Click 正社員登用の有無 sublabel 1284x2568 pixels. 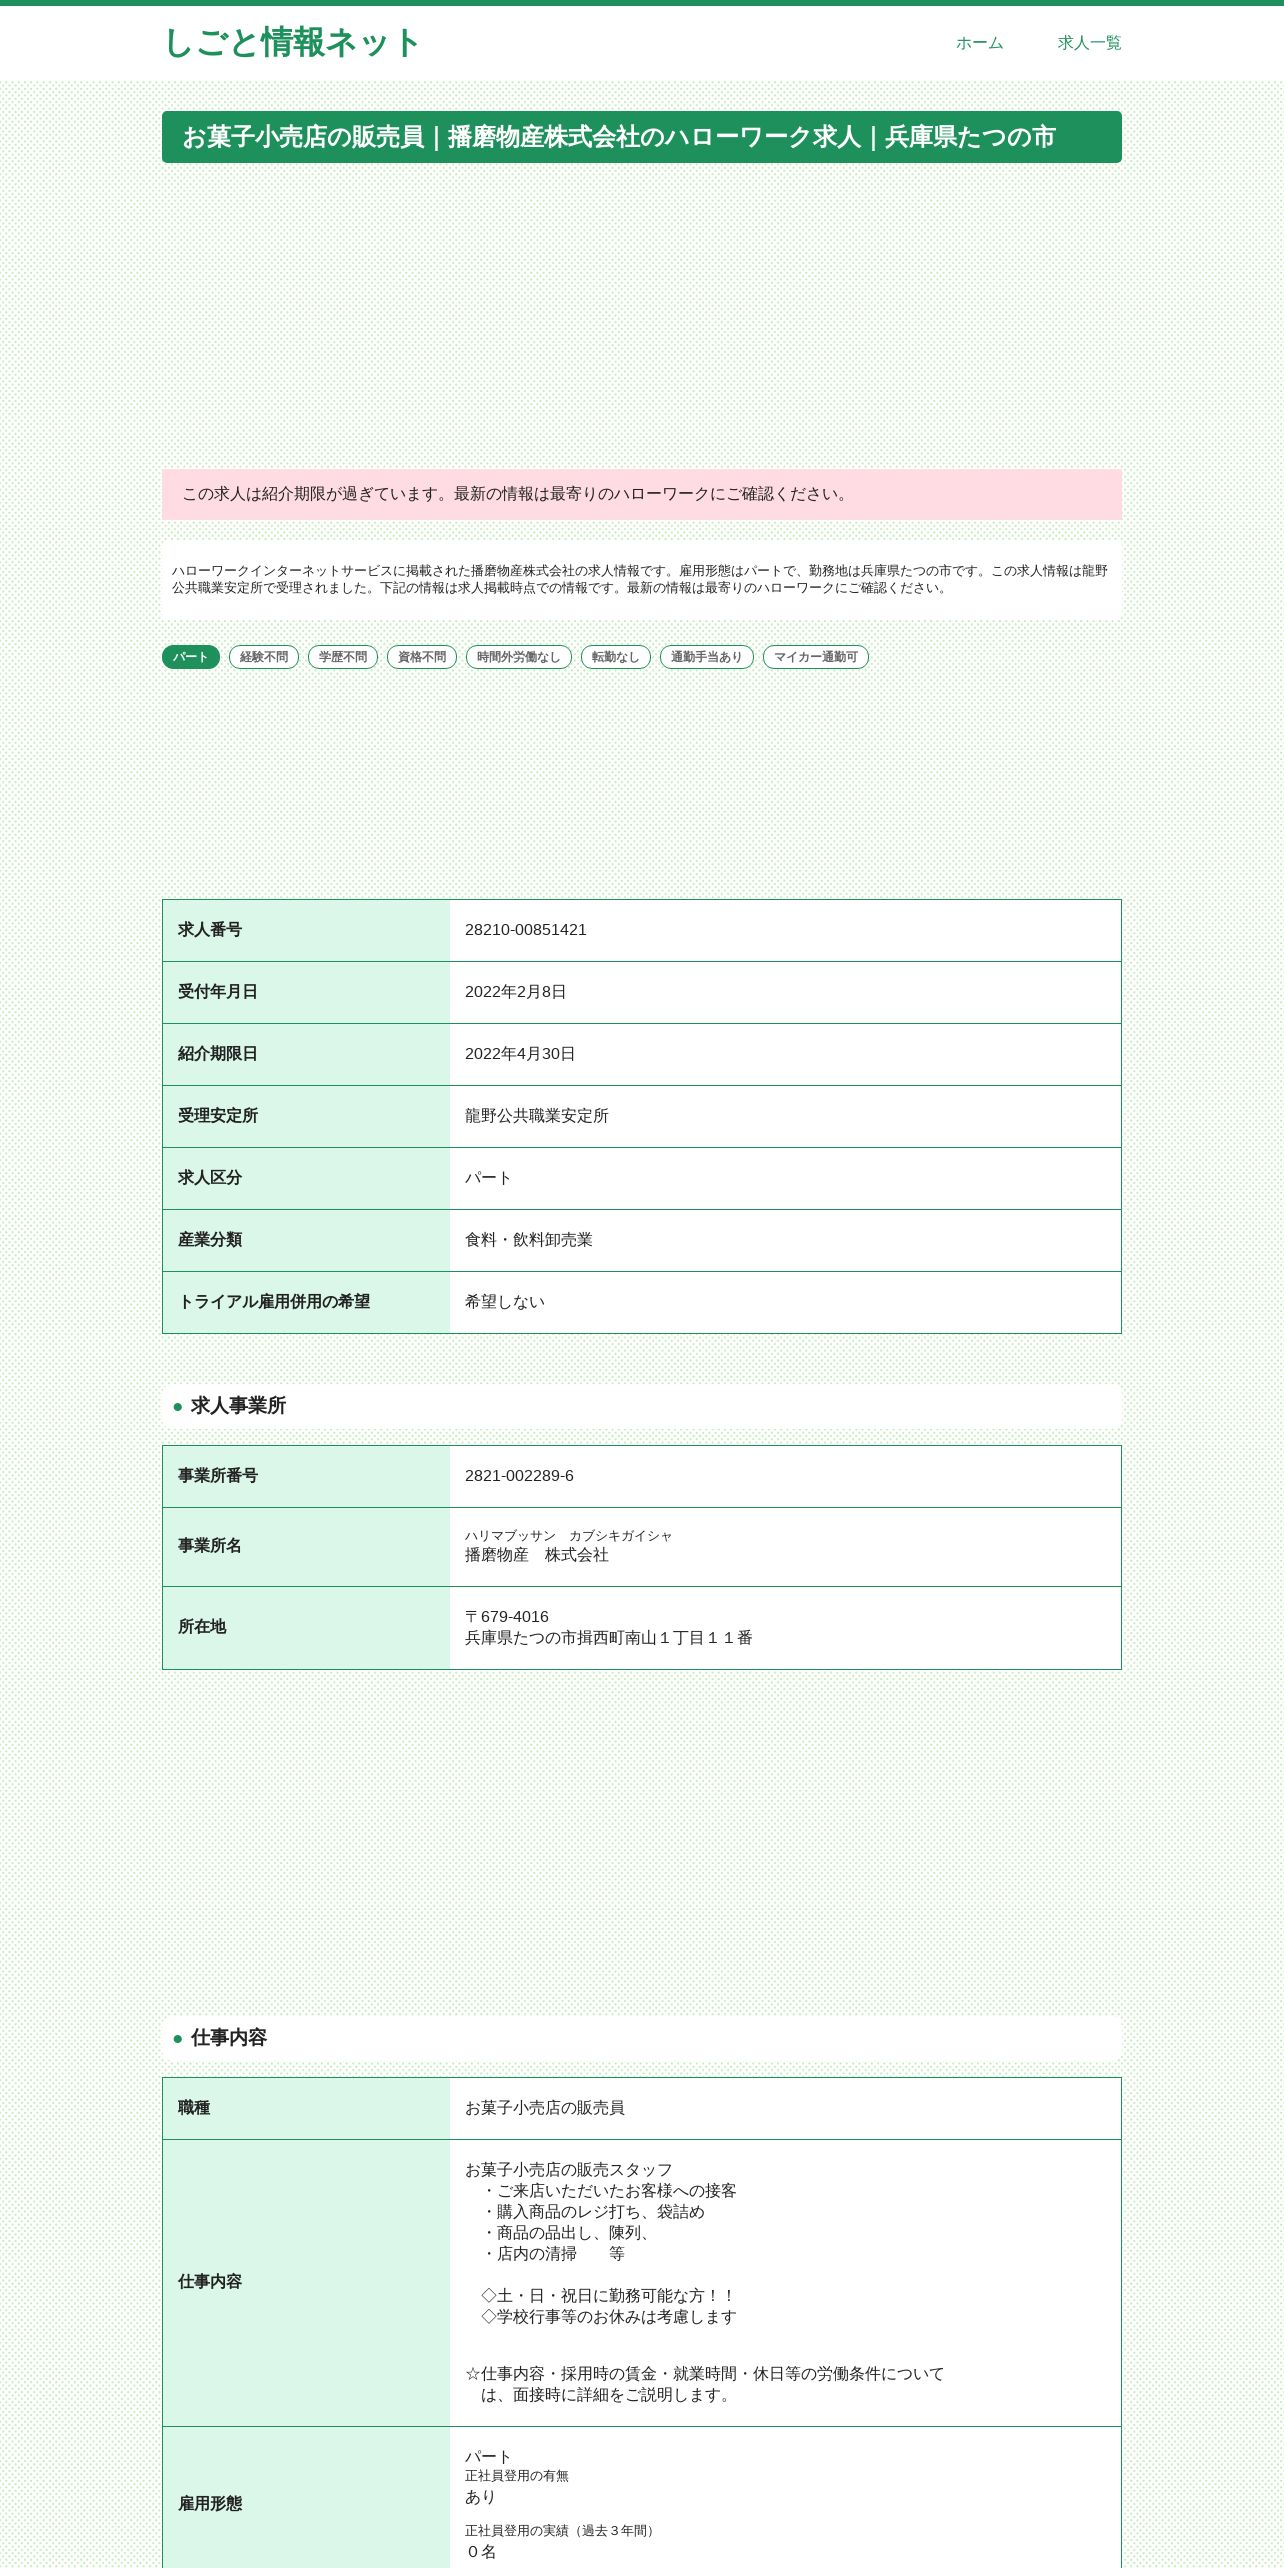[517, 2476]
